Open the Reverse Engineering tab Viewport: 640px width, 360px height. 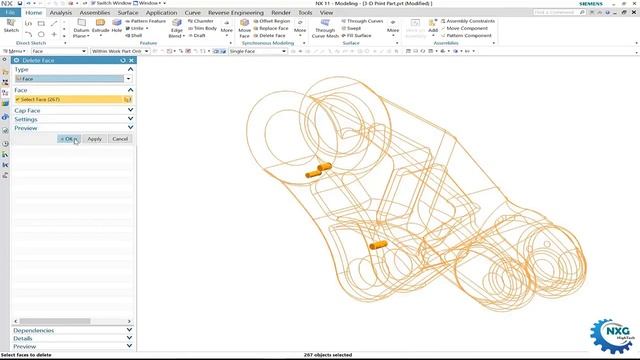click(236, 13)
